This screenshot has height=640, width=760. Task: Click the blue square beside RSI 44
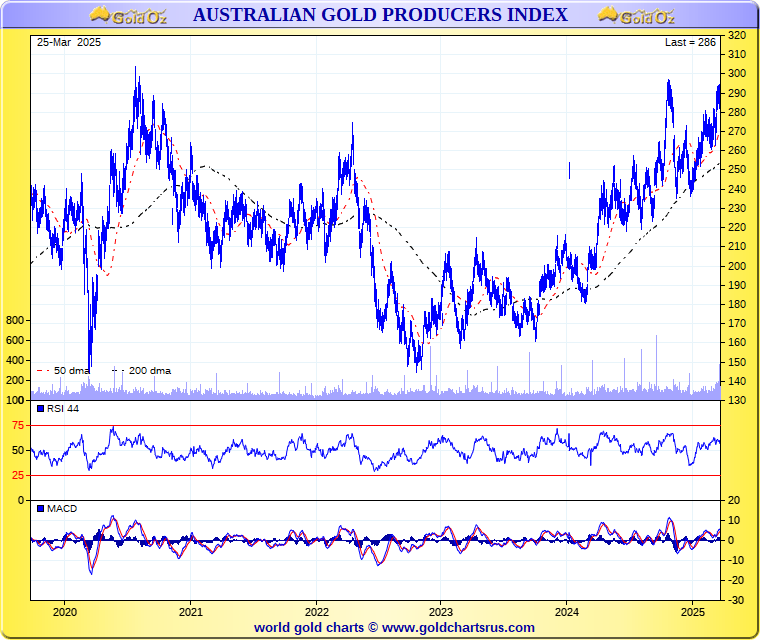click(x=41, y=409)
